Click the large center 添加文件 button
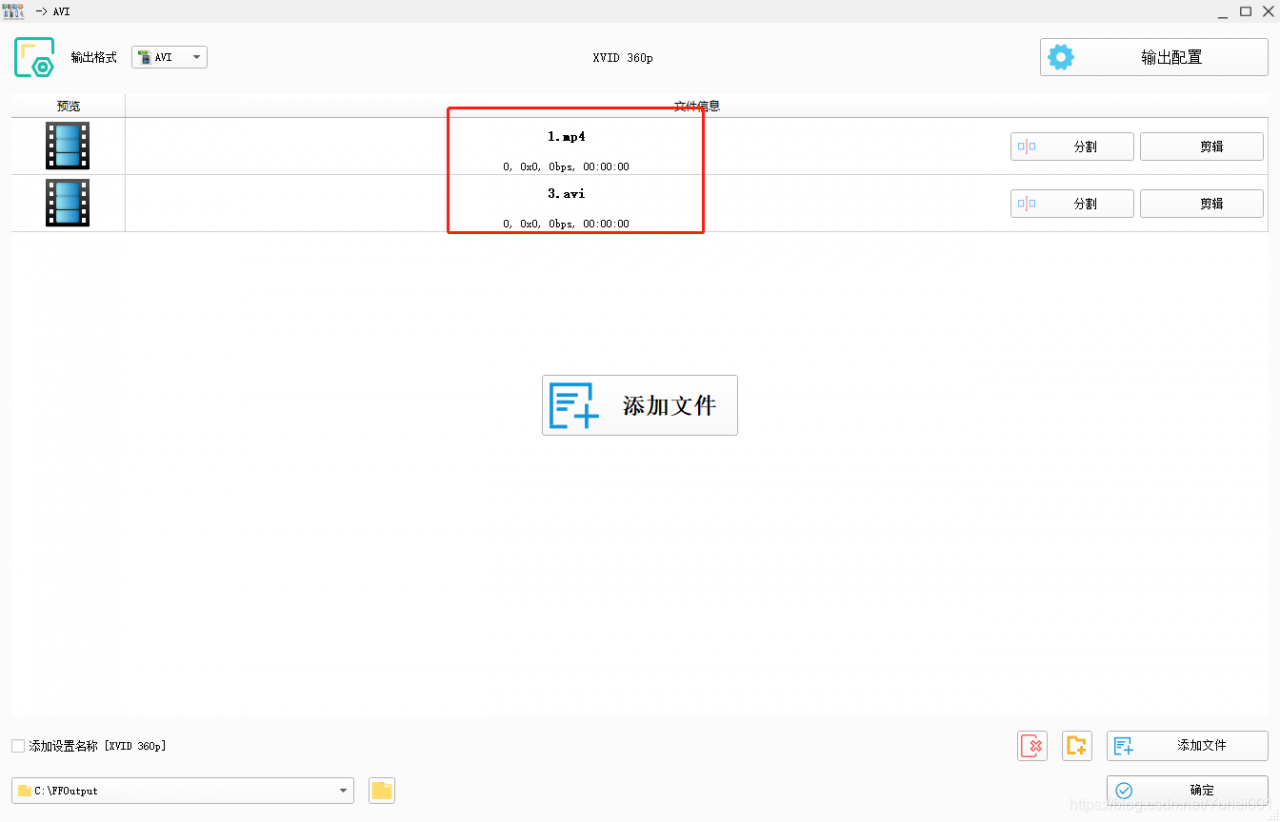 [640, 405]
